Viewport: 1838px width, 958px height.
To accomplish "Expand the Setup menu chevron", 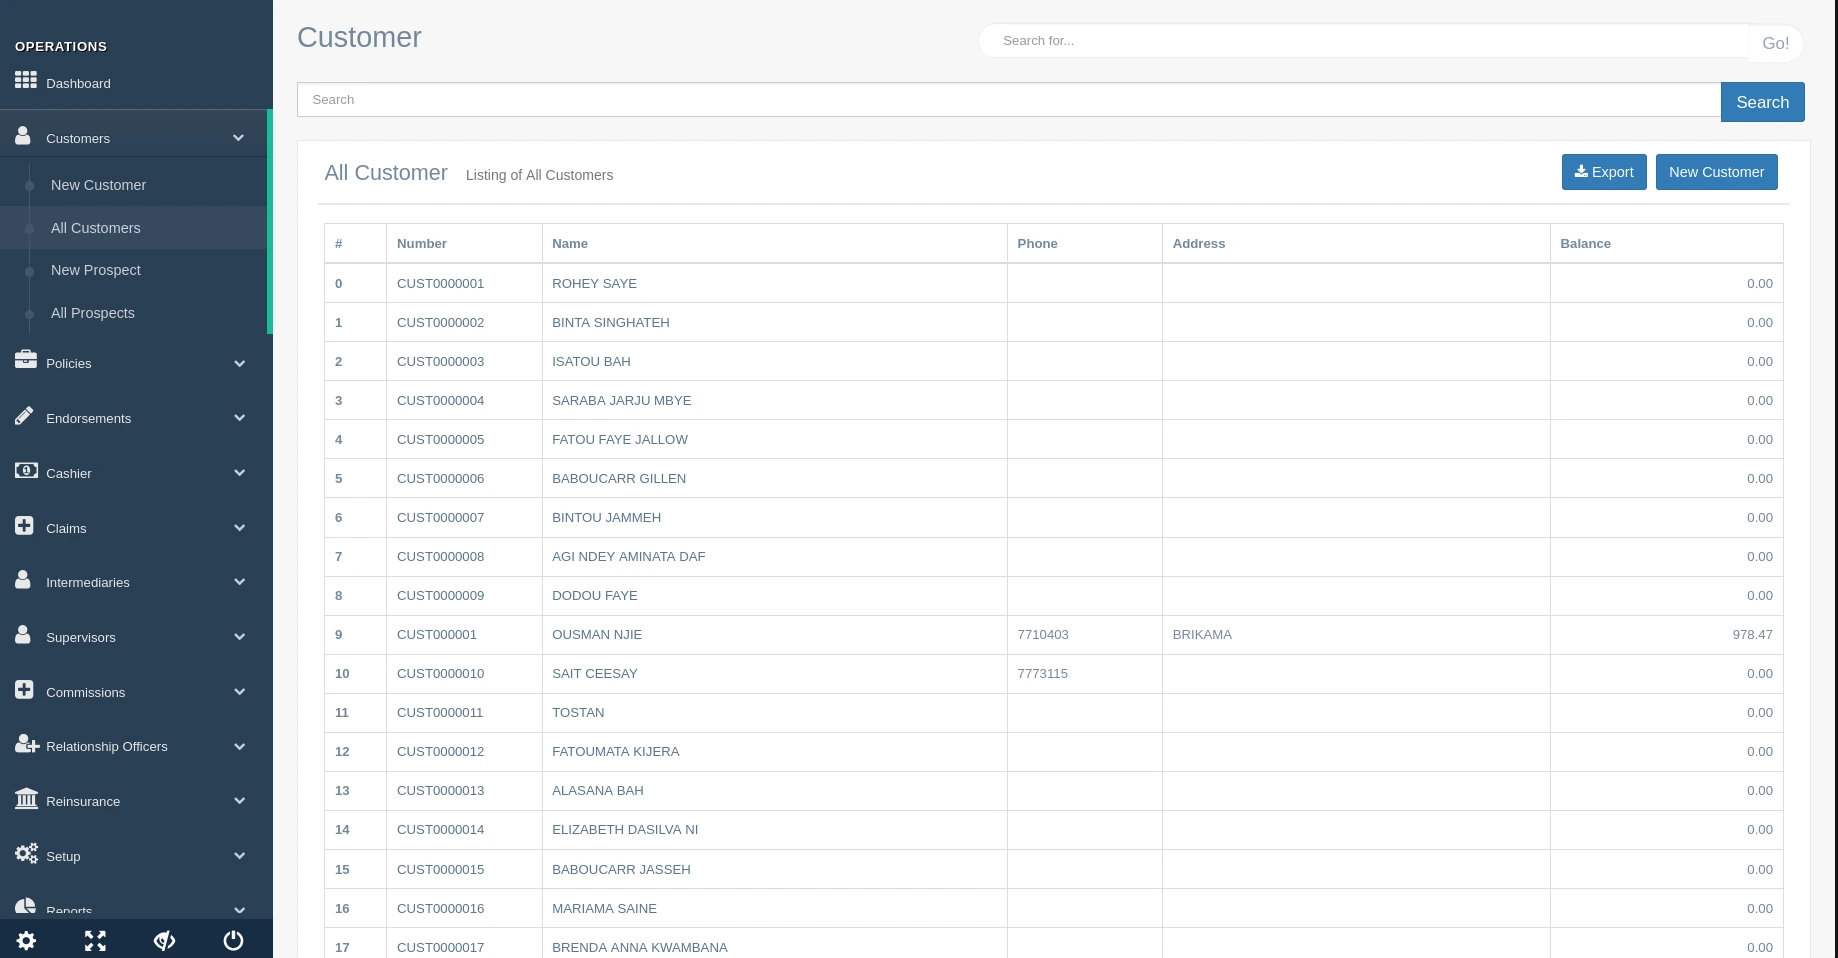I will click(239, 856).
